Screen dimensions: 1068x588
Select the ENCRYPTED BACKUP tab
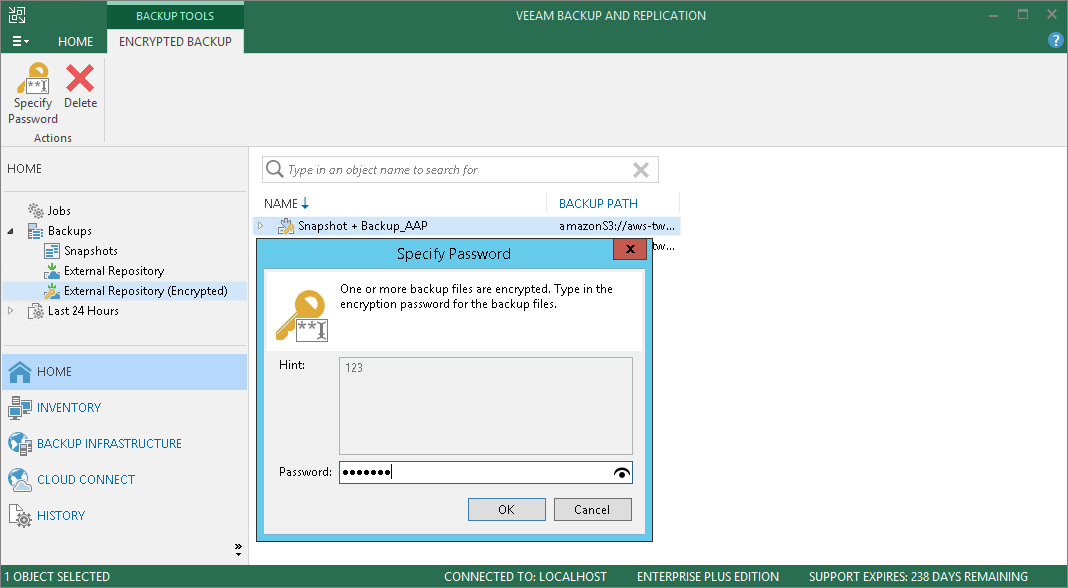(x=175, y=42)
